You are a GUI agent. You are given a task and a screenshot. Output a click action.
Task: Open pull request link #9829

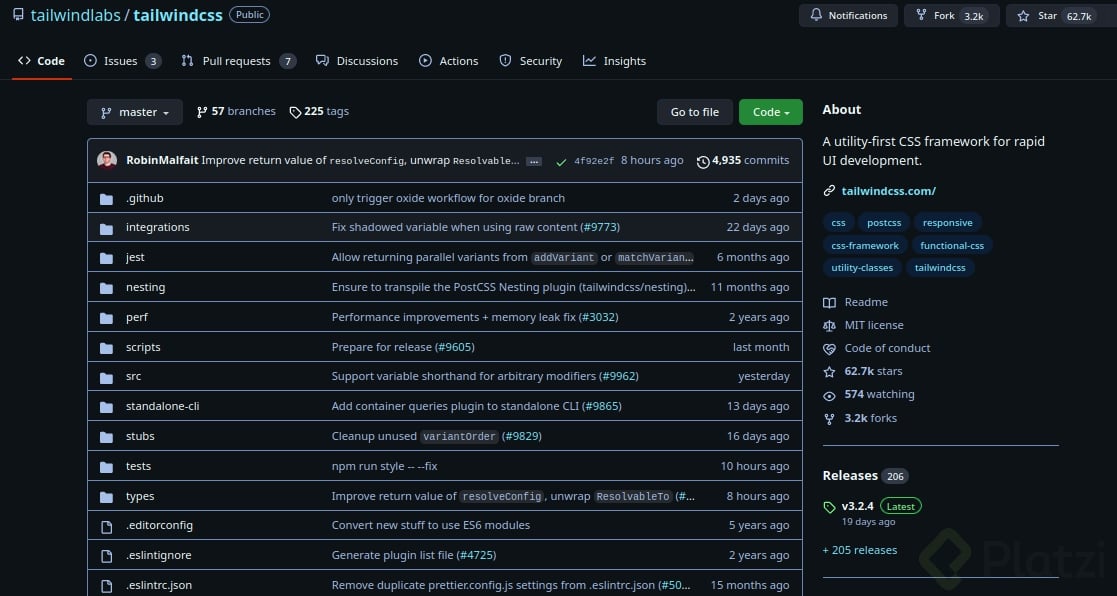click(521, 436)
